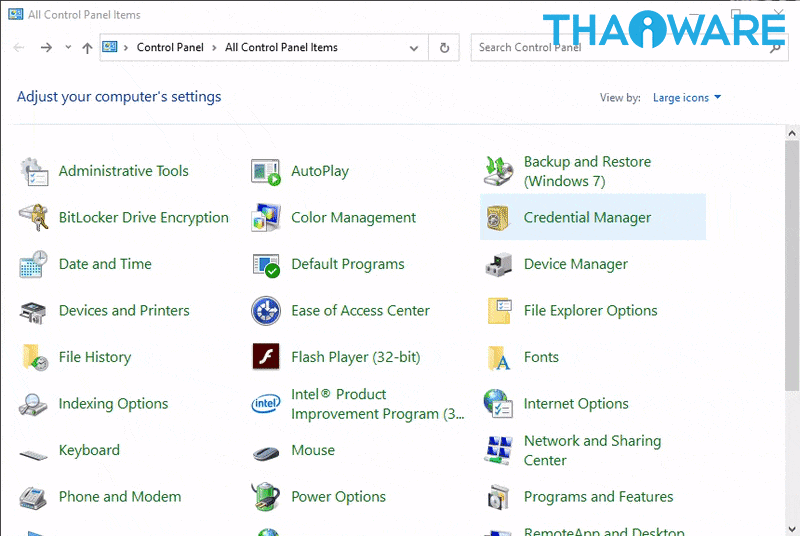Click the Date and Time calendar icon
This screenshot has height=536, width=800.
(34, 264)
